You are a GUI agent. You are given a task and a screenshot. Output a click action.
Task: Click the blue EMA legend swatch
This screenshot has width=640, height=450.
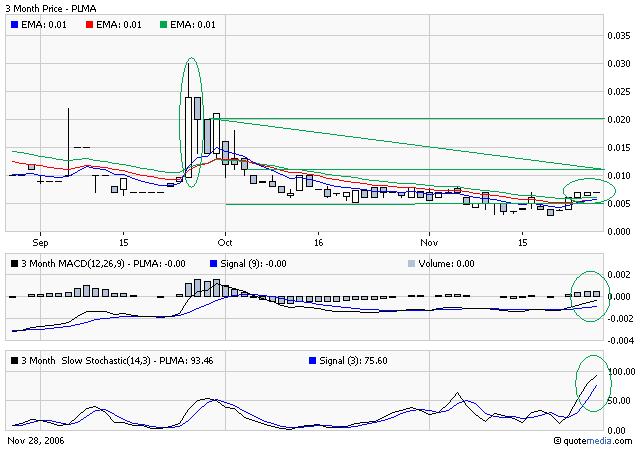[x=15, y=25]
